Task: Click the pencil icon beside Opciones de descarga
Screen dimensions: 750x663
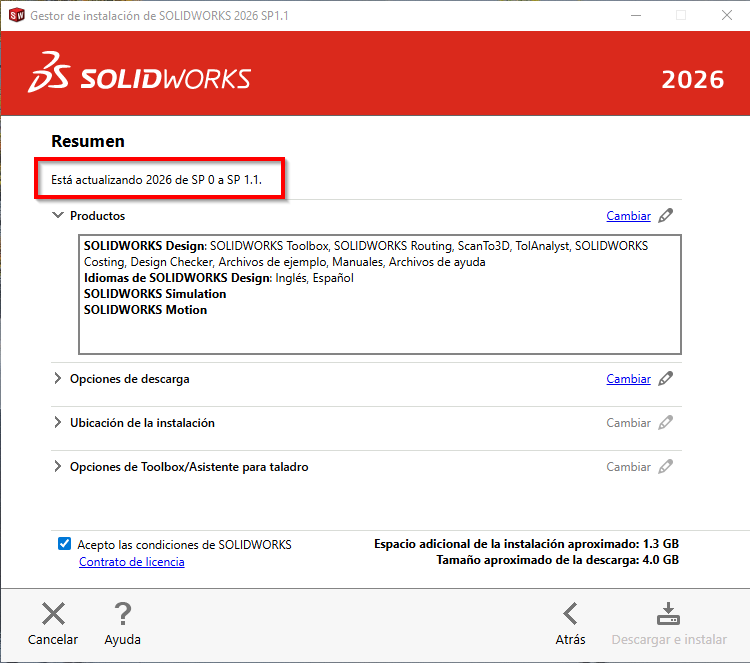Action: point(666,379)
